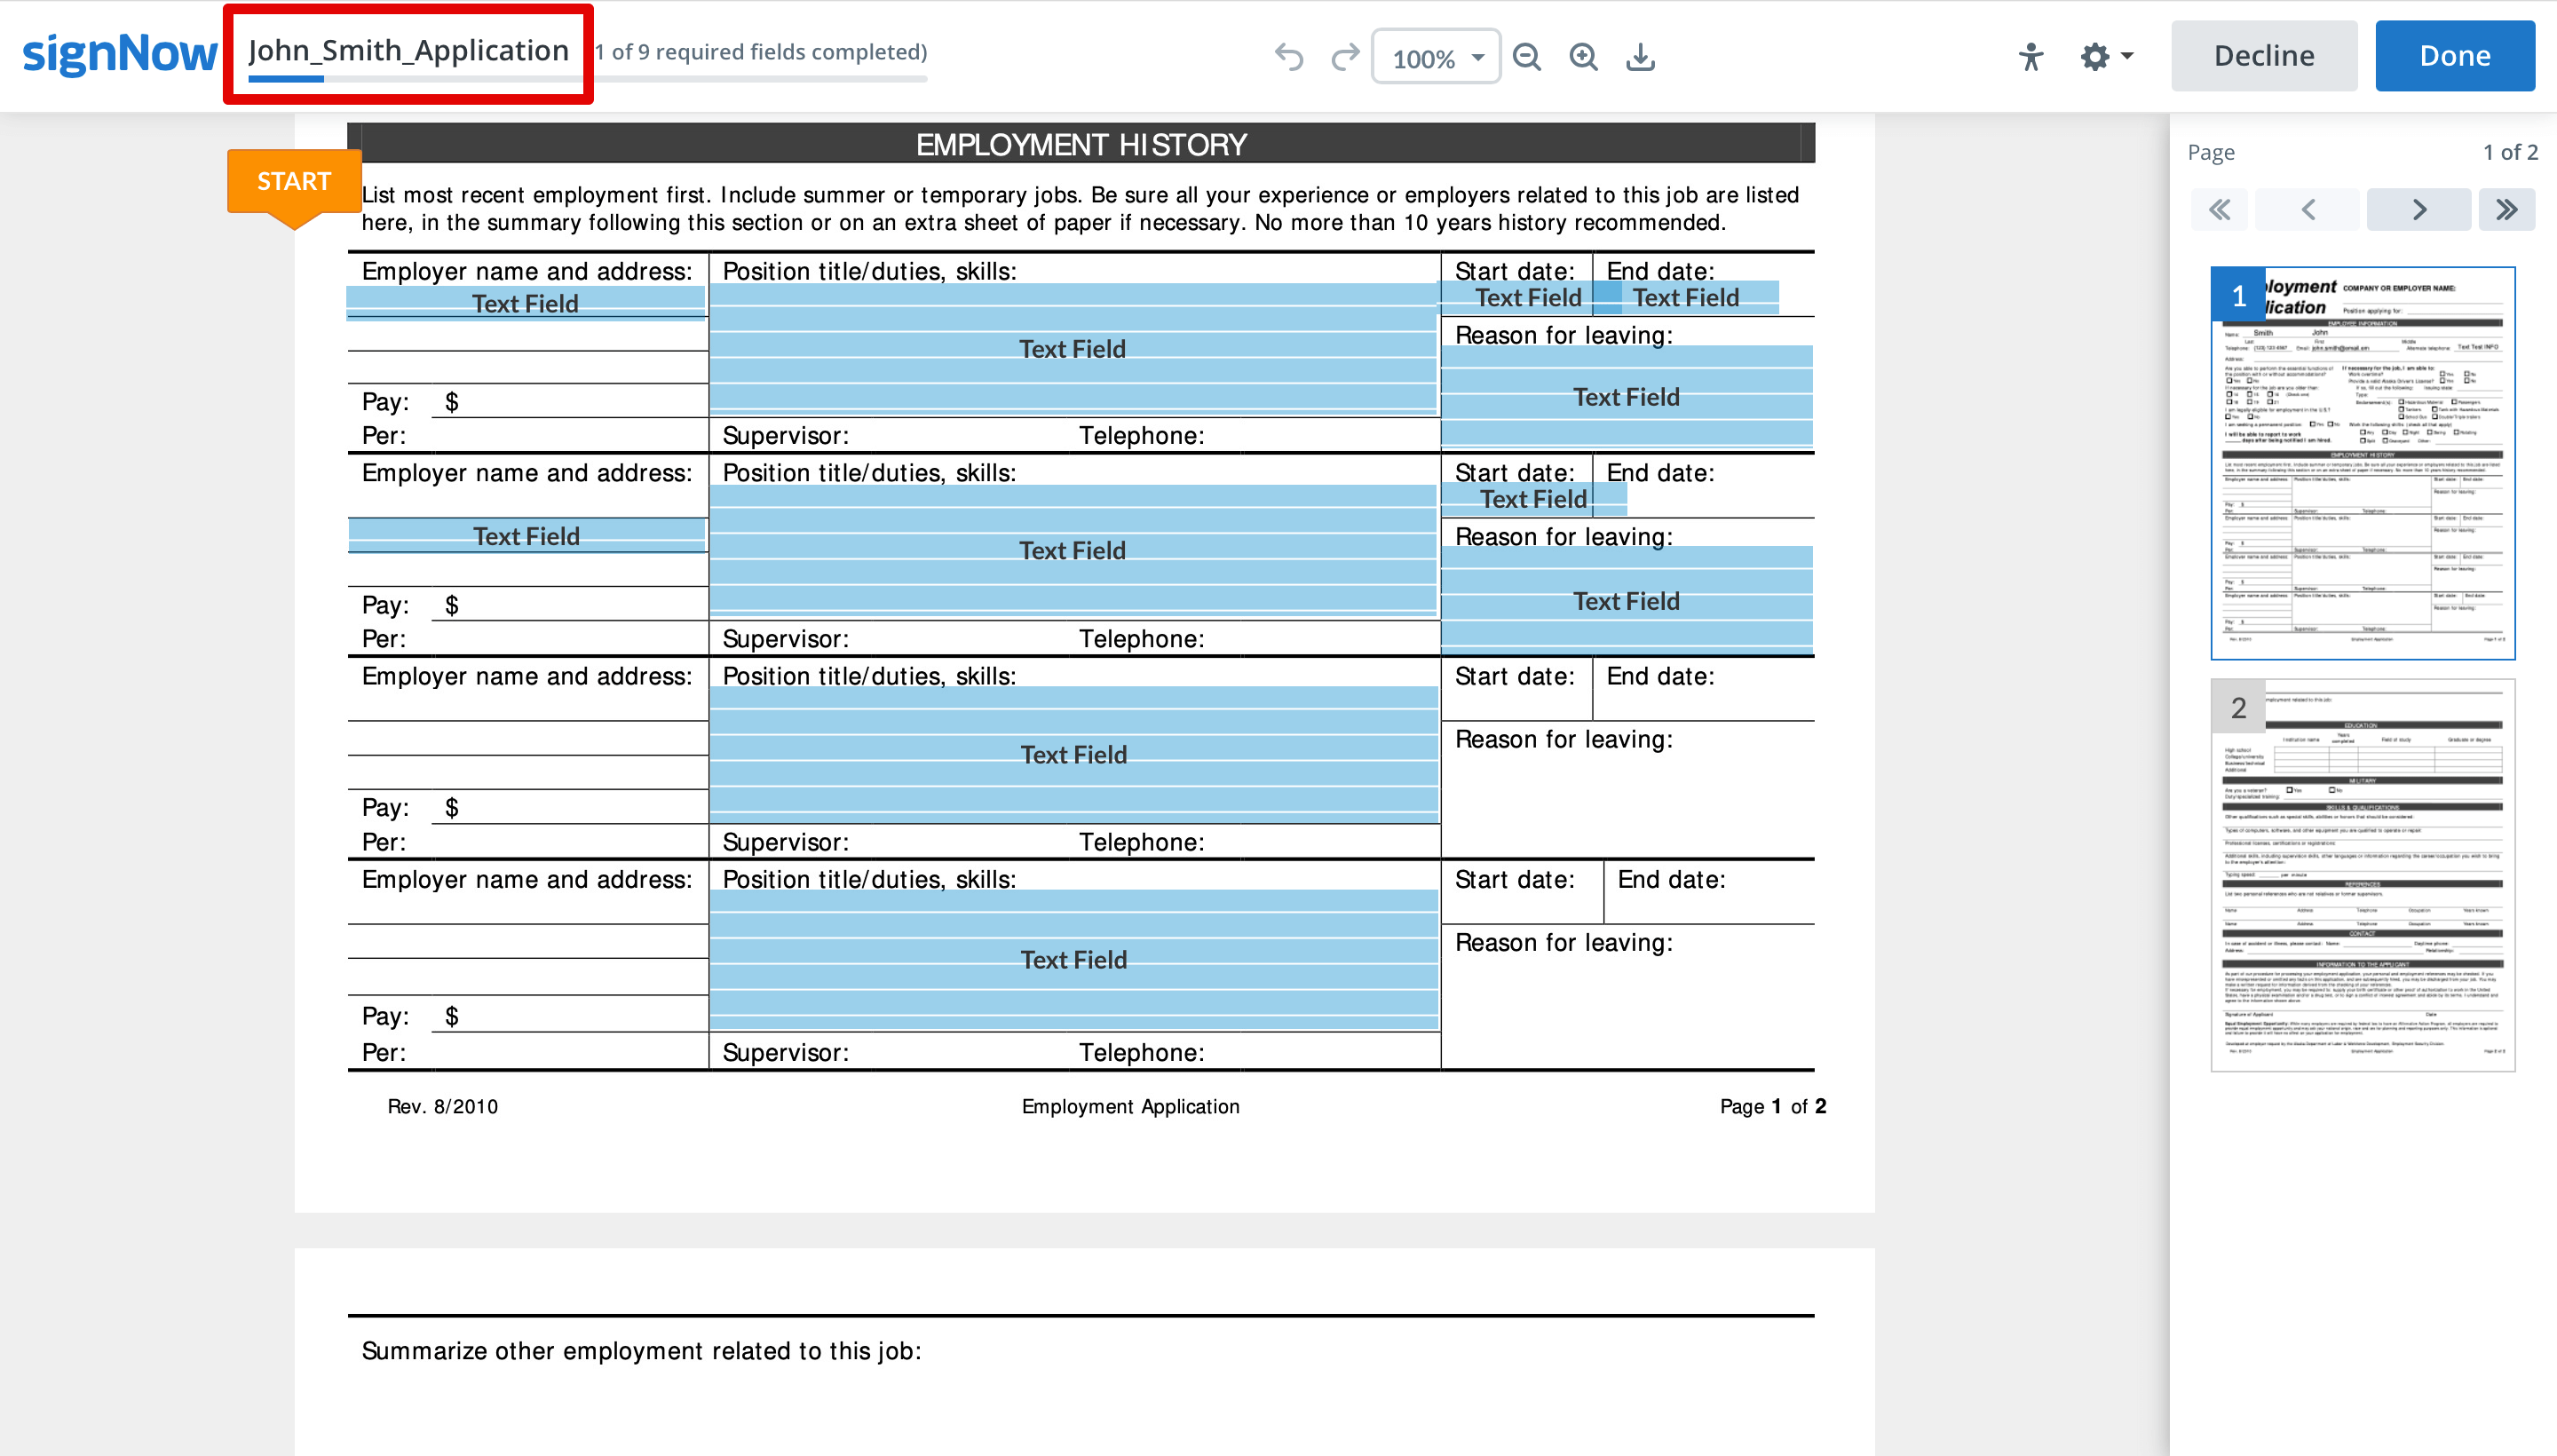Zoom out with the magnifier minus icon
This screenshot has width=2557, height=1456.
point(1526,57)
